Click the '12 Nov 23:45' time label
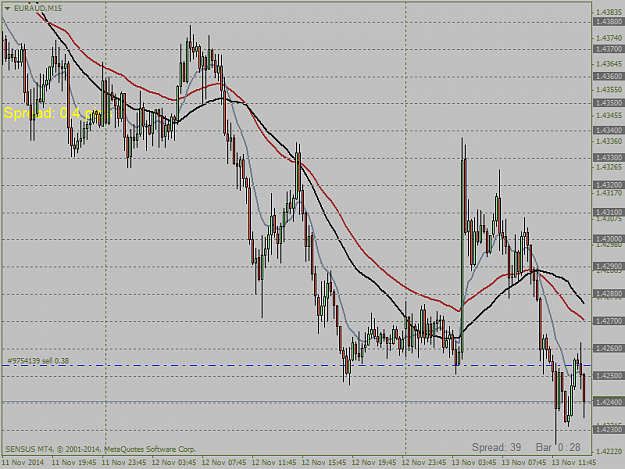625x469 pixels. tap(424, 463)
